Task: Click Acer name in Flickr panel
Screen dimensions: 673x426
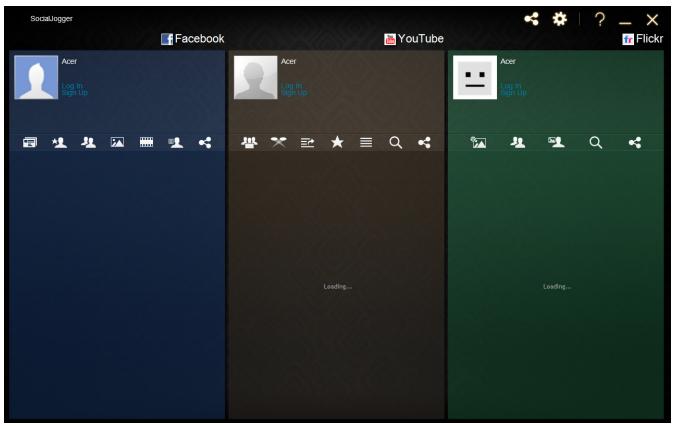Action: point(508,61)
